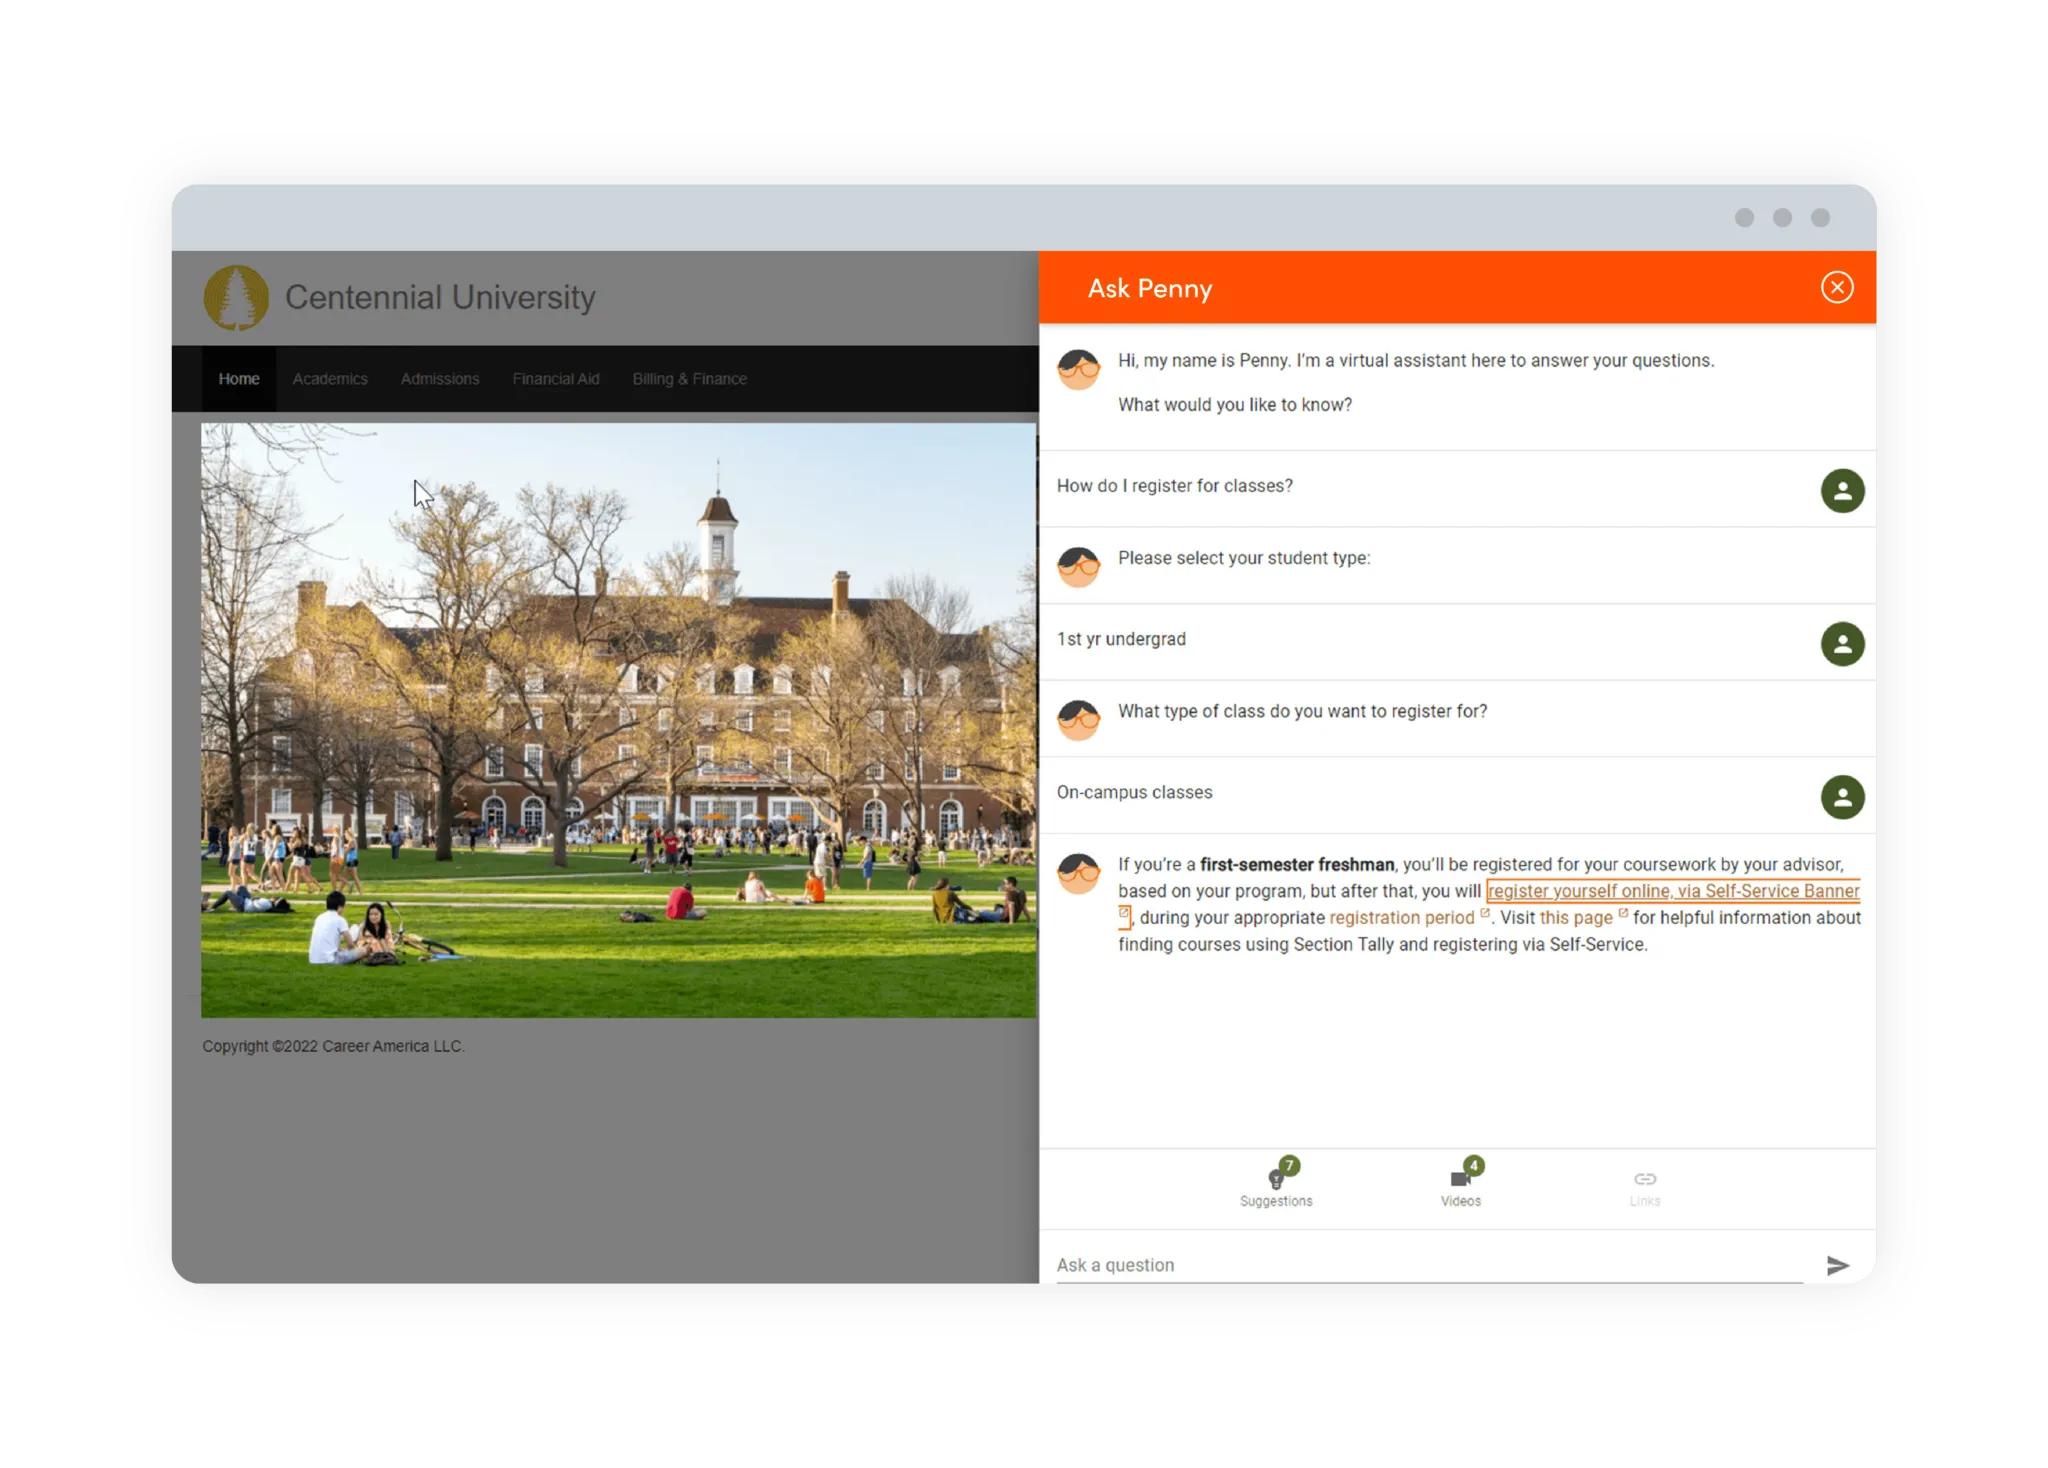Close the Ask Penny chat panel
The height and width of the screenshot is (1468, 2048).
1836,288
